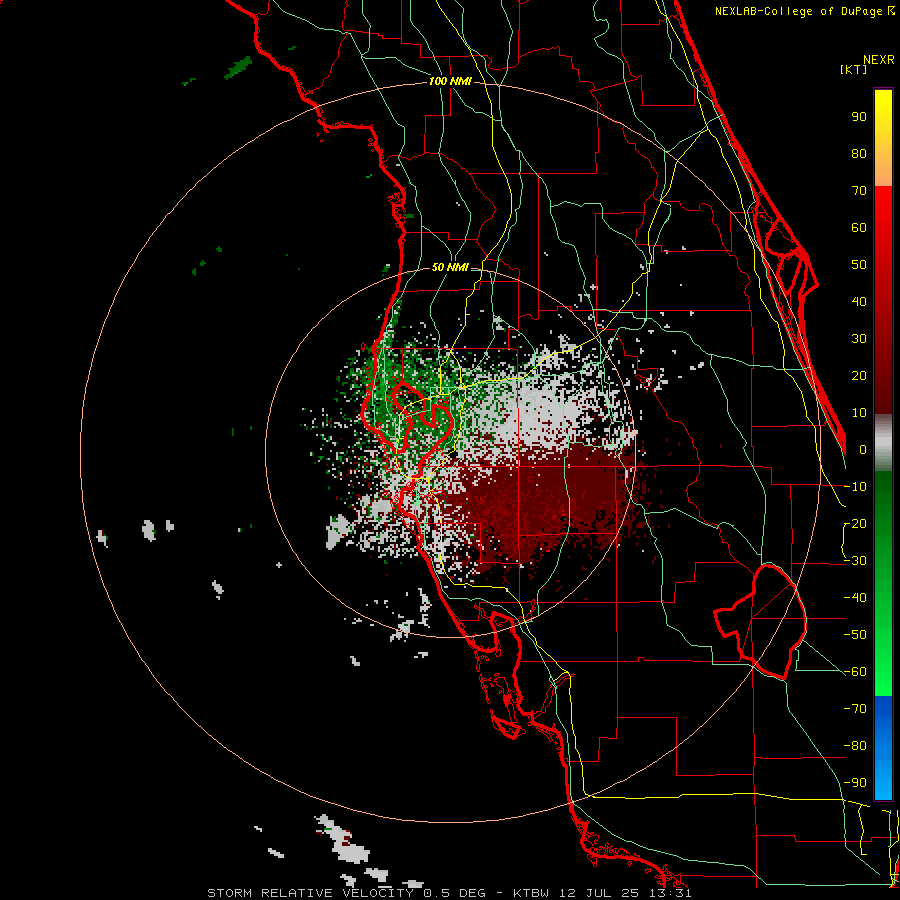Image resolution: width=900 pixels, height=900 pixels.
Task: Click the positive 40 value on velocity scale
Action: pyautogui.click(x=859, y=302)
